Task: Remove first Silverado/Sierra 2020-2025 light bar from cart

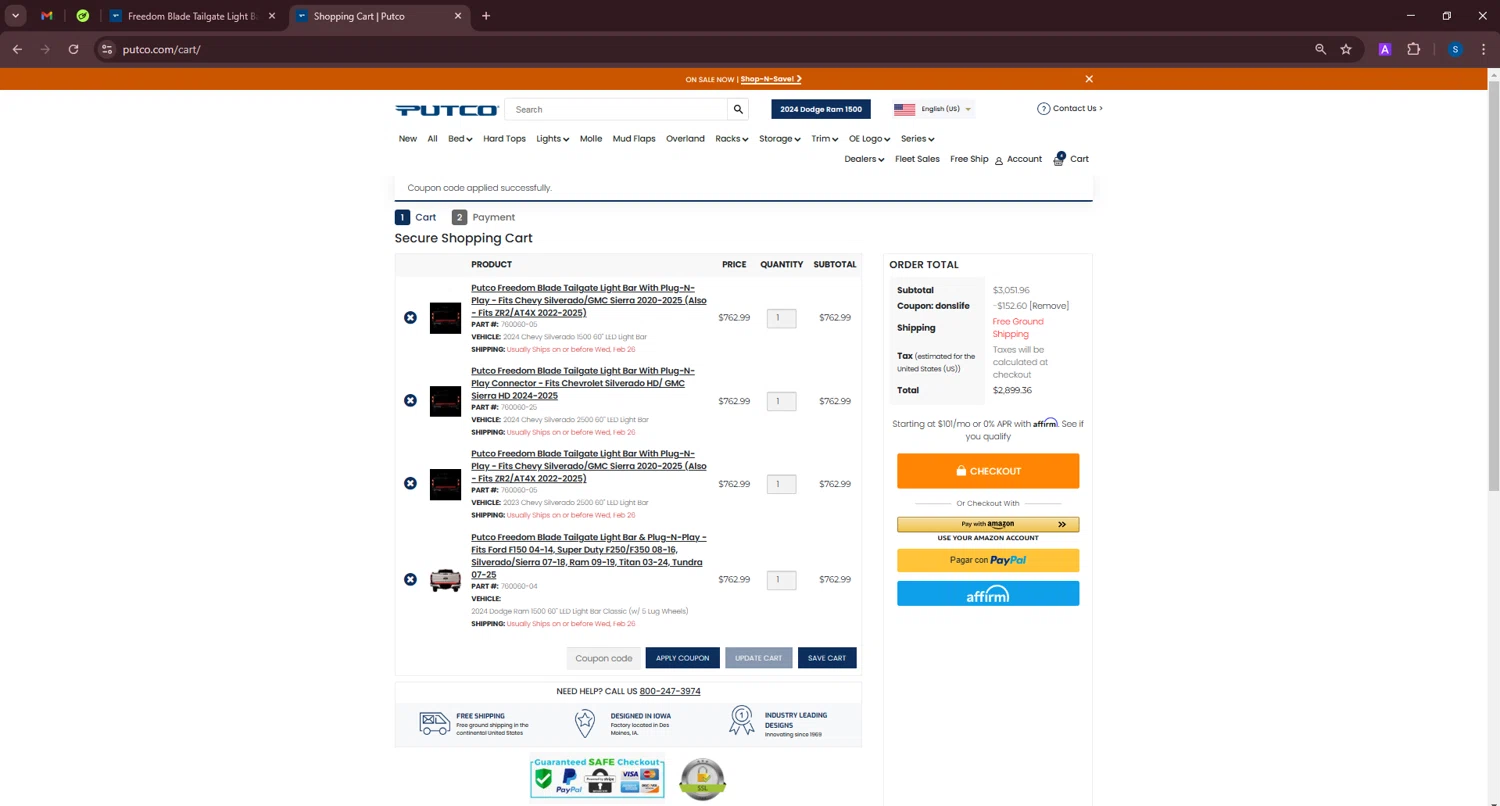Action: [x=410, y=318]
